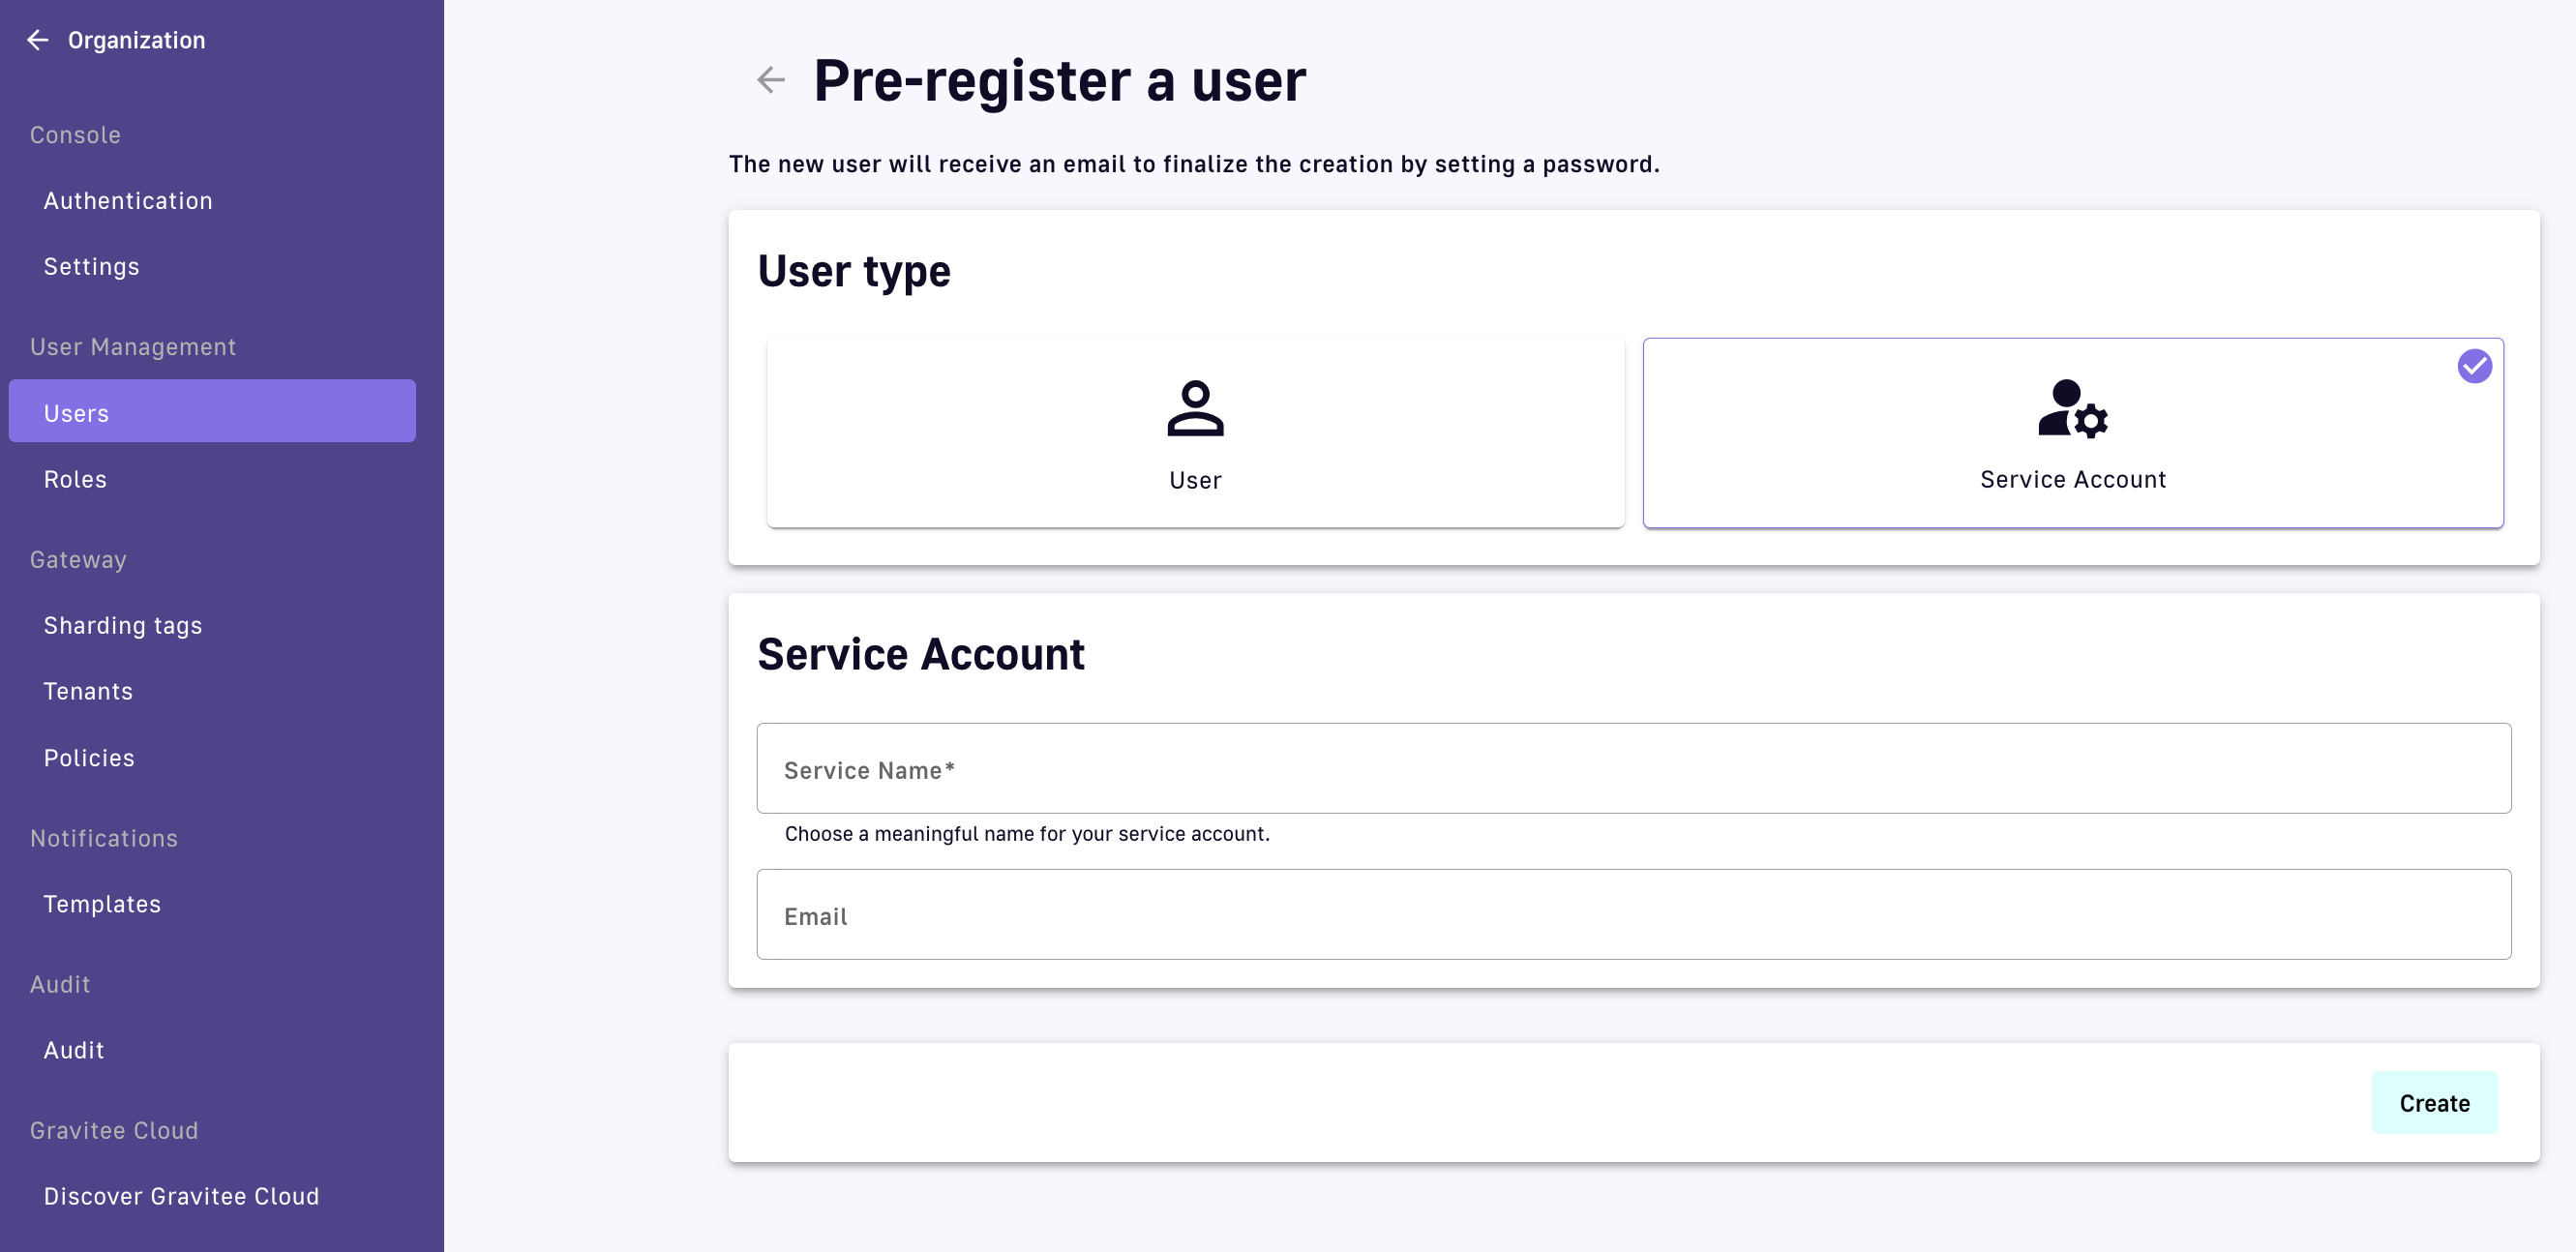Open the Policies menu item
The height and width of the screenshot is (1252, 2576).
pyautogui.click(x=89, y=758)
